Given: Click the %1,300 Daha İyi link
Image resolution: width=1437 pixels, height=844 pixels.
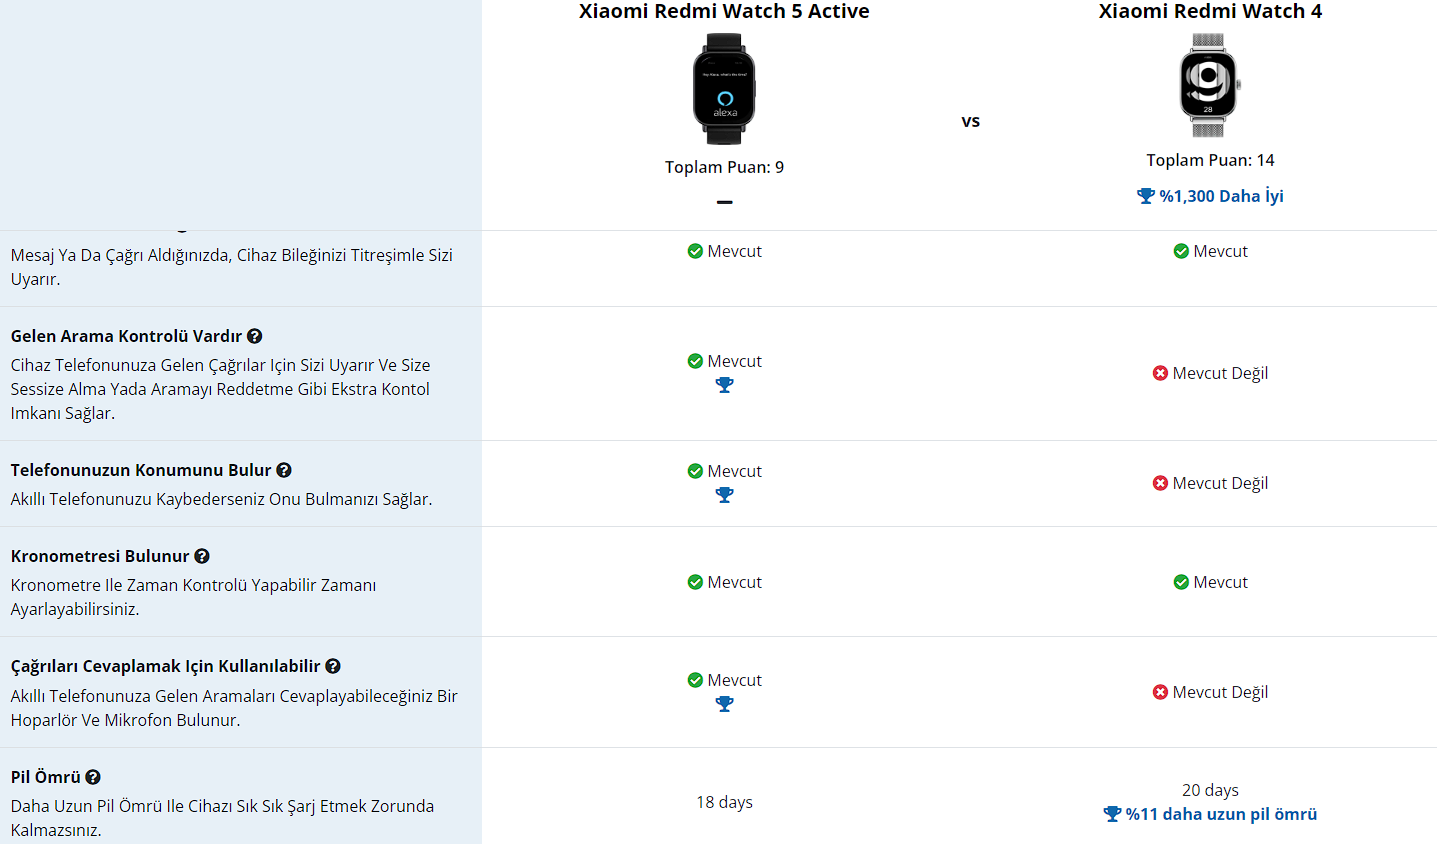Looking at the screenshot, I should click(1221, 196).
